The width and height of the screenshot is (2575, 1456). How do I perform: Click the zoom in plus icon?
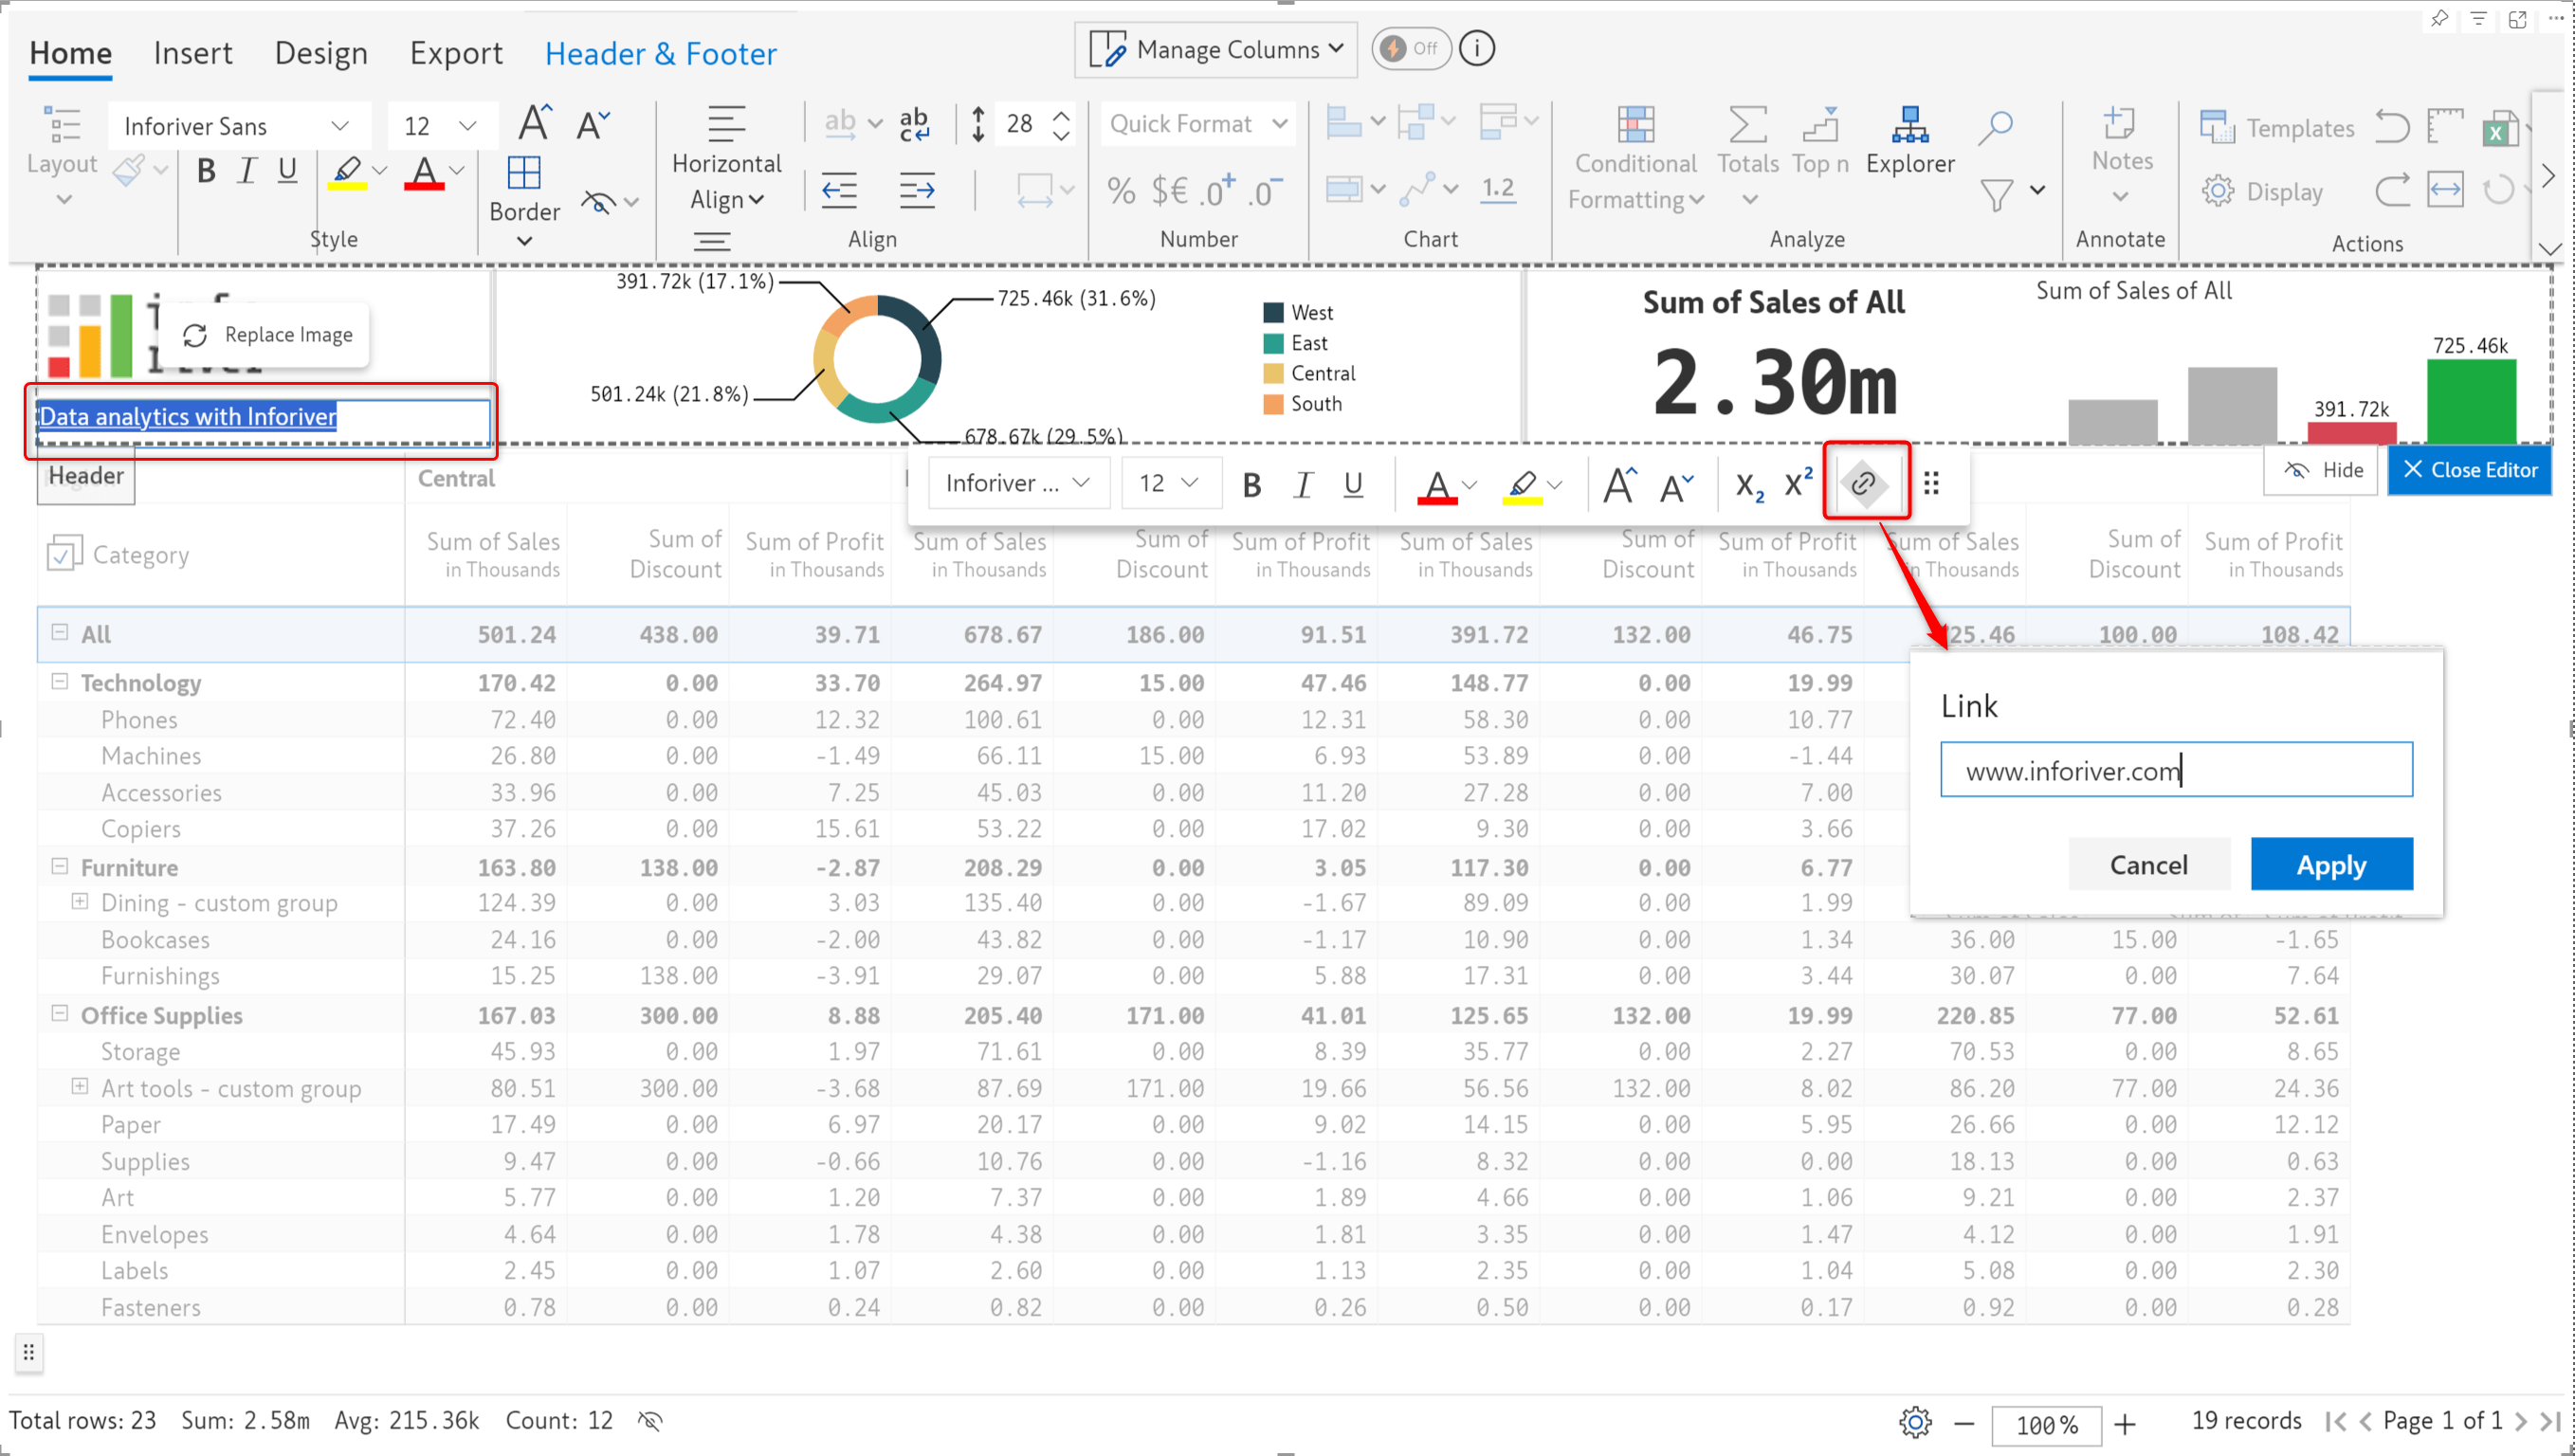point(2125,1423)
